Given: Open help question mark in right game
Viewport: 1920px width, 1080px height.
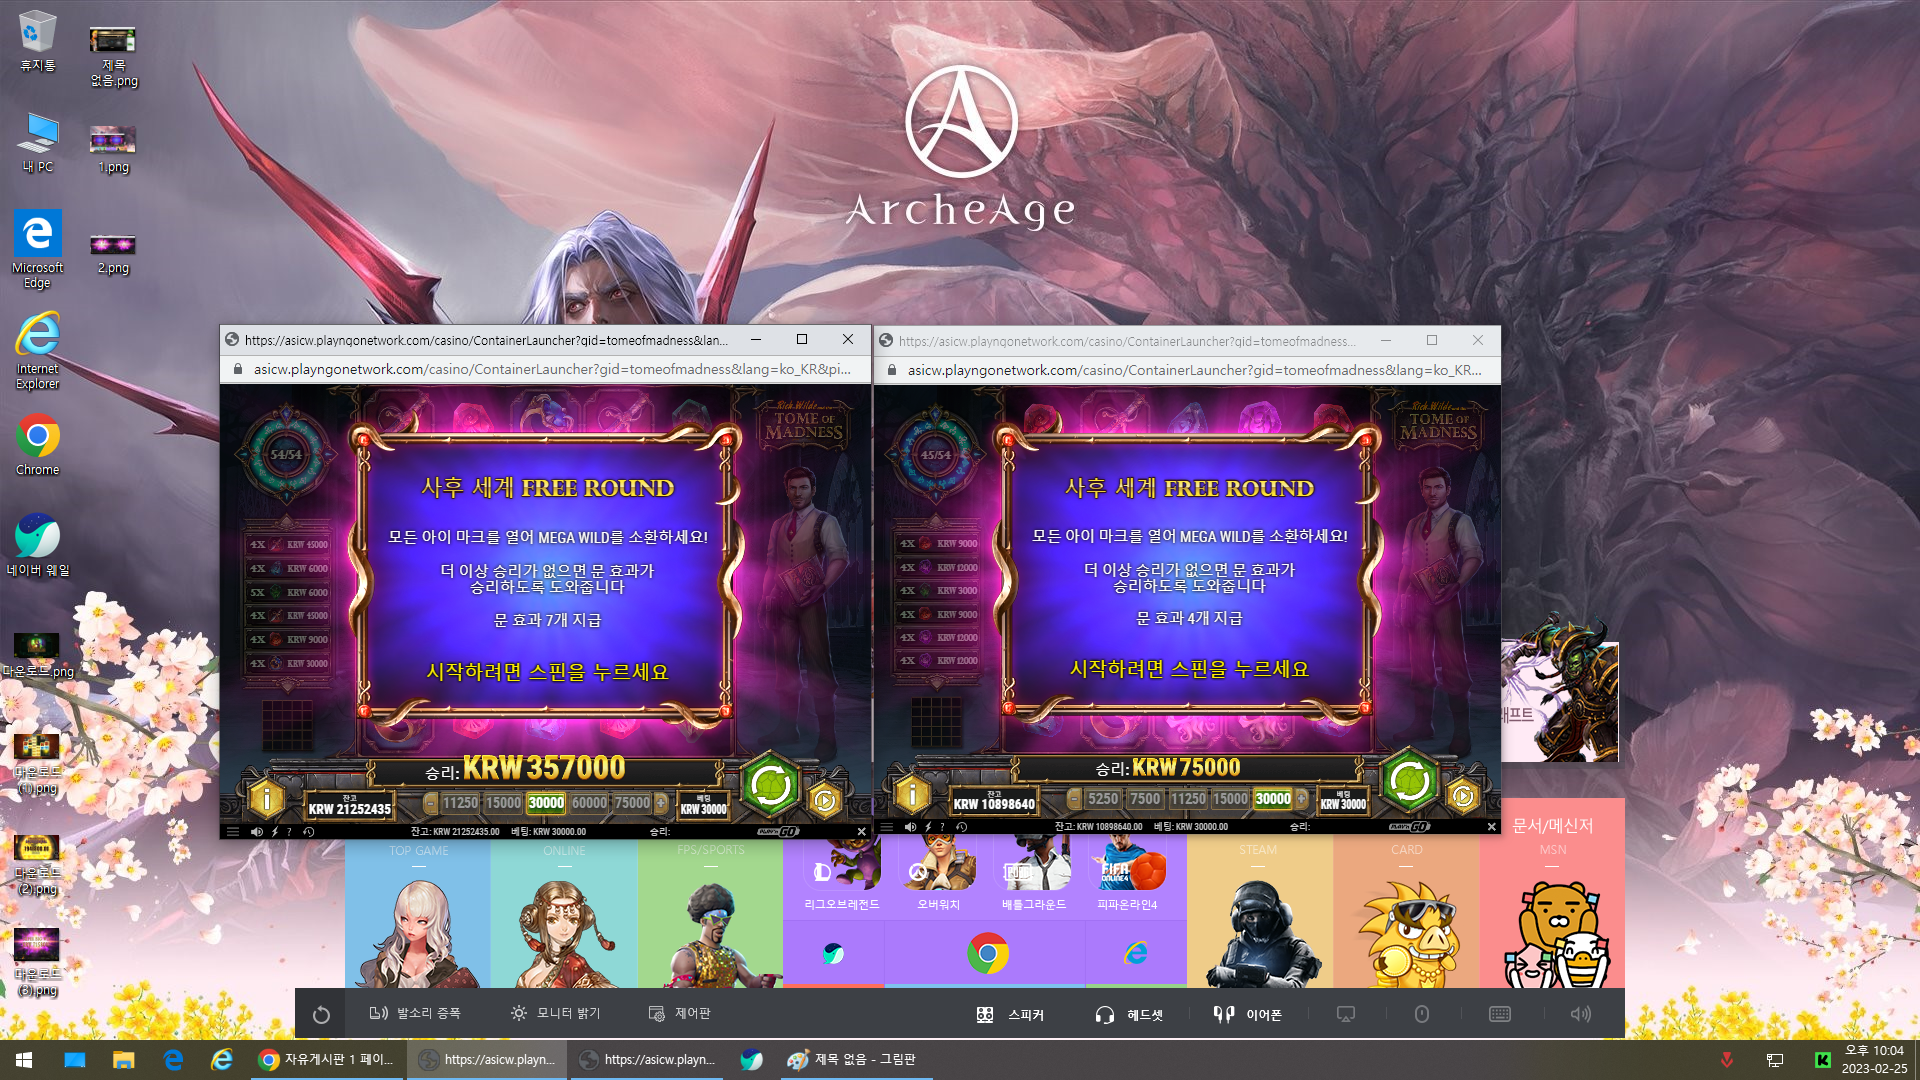Looking at the screenshot, I should pos(942,827).
